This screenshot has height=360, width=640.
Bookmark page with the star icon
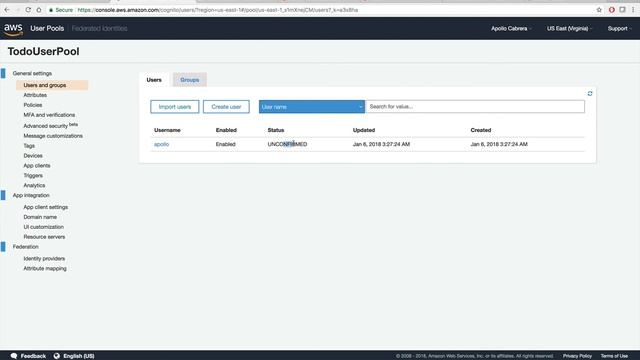click(x=599, y=10)
